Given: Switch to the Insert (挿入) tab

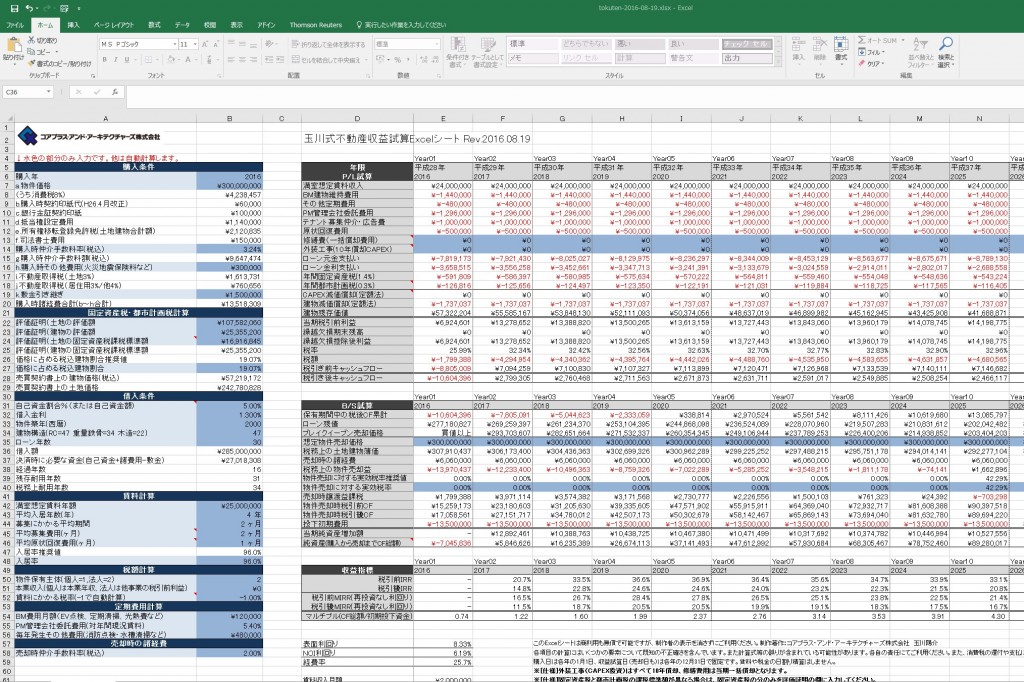Looking at the screenshot, I should pos(73,25).
